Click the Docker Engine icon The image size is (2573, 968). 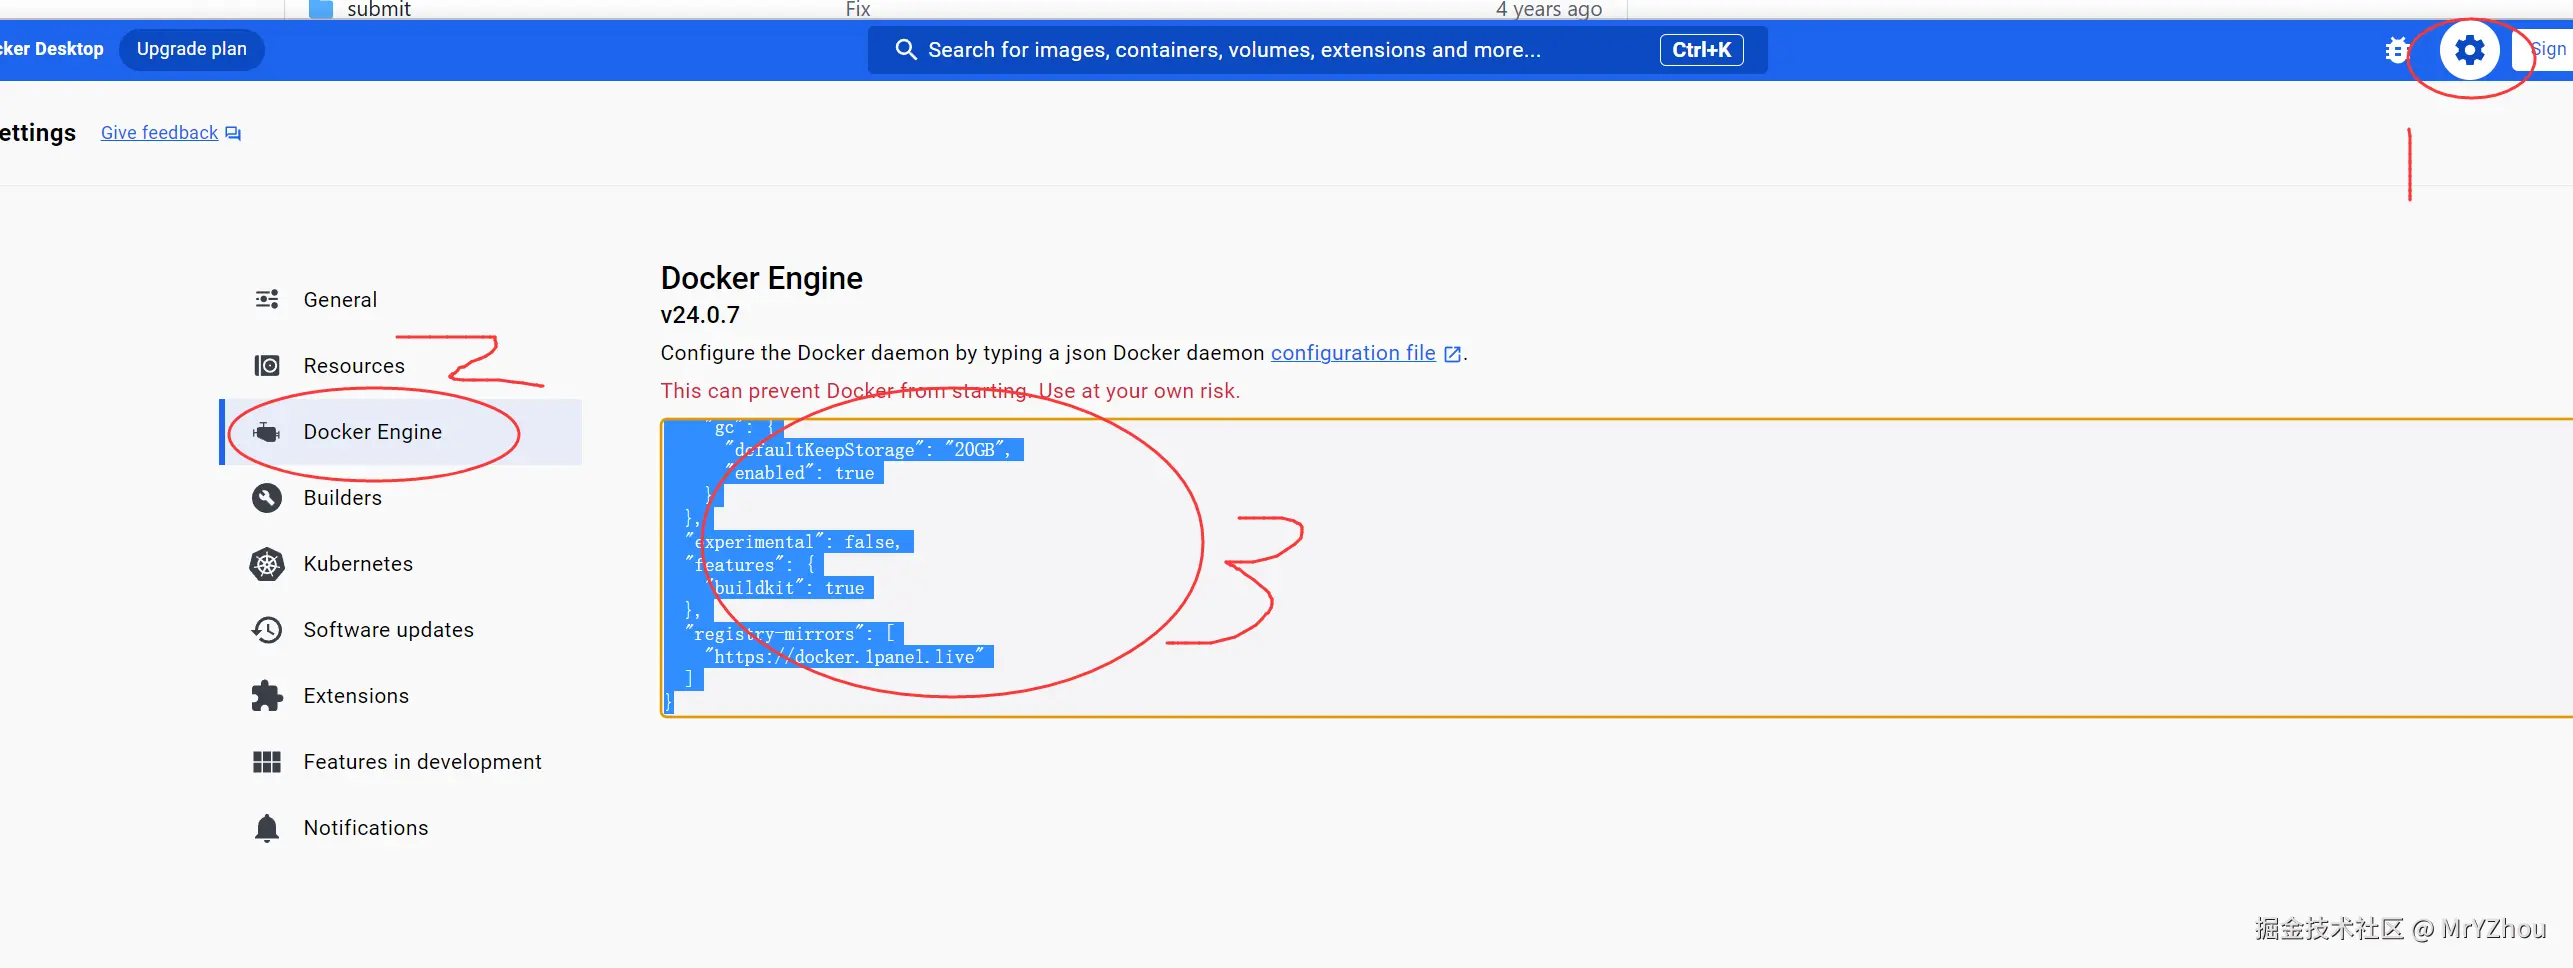pos(267,431)
